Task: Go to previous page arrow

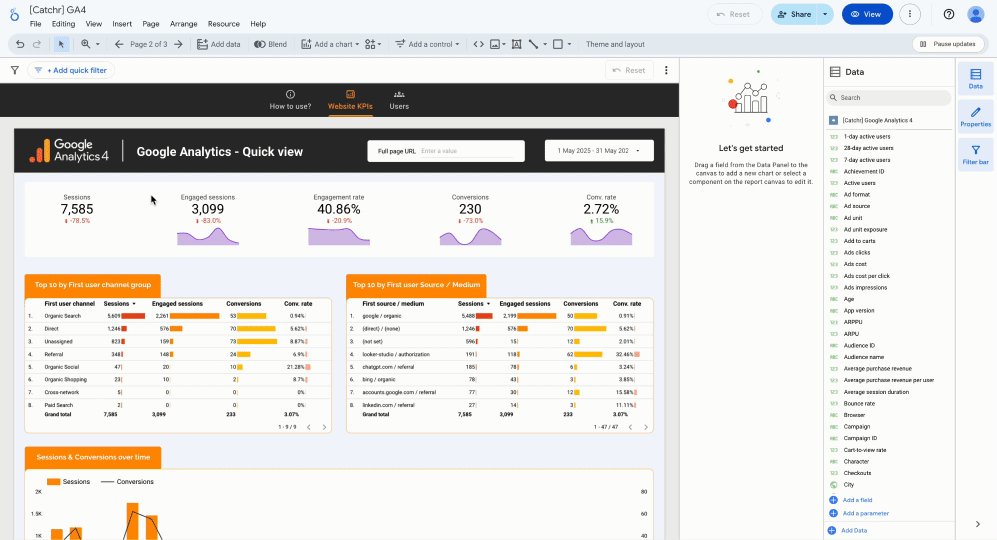Action: 119,45
